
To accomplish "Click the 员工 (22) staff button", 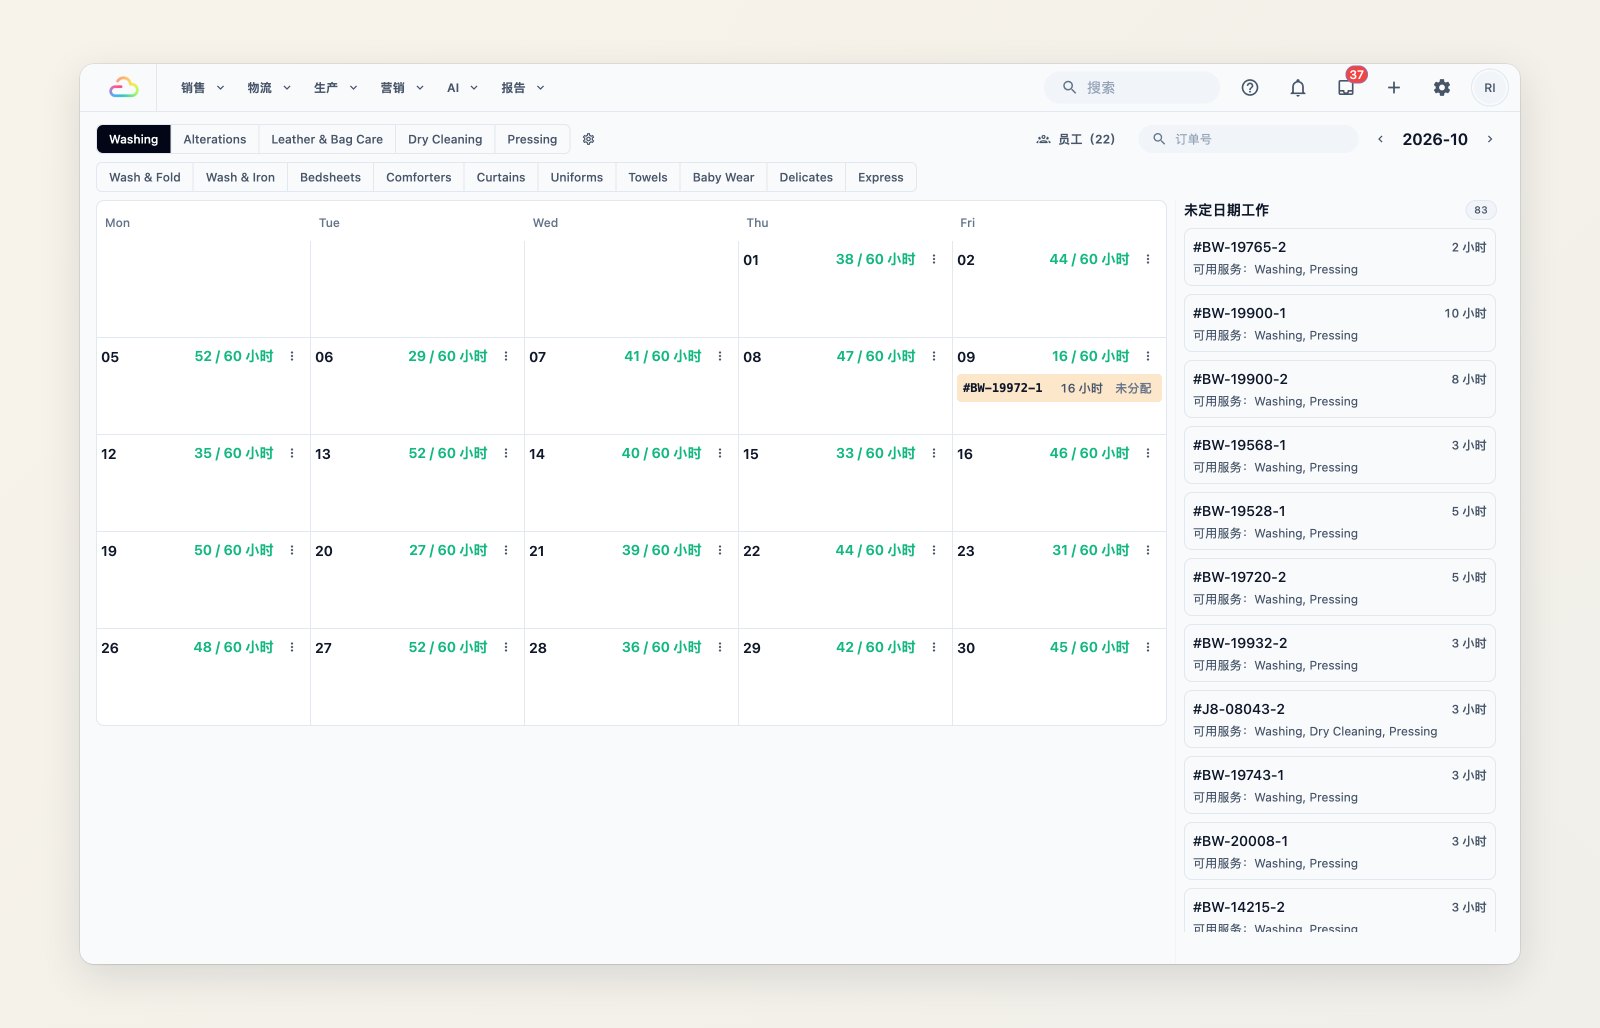I will tap(1076, 139).
